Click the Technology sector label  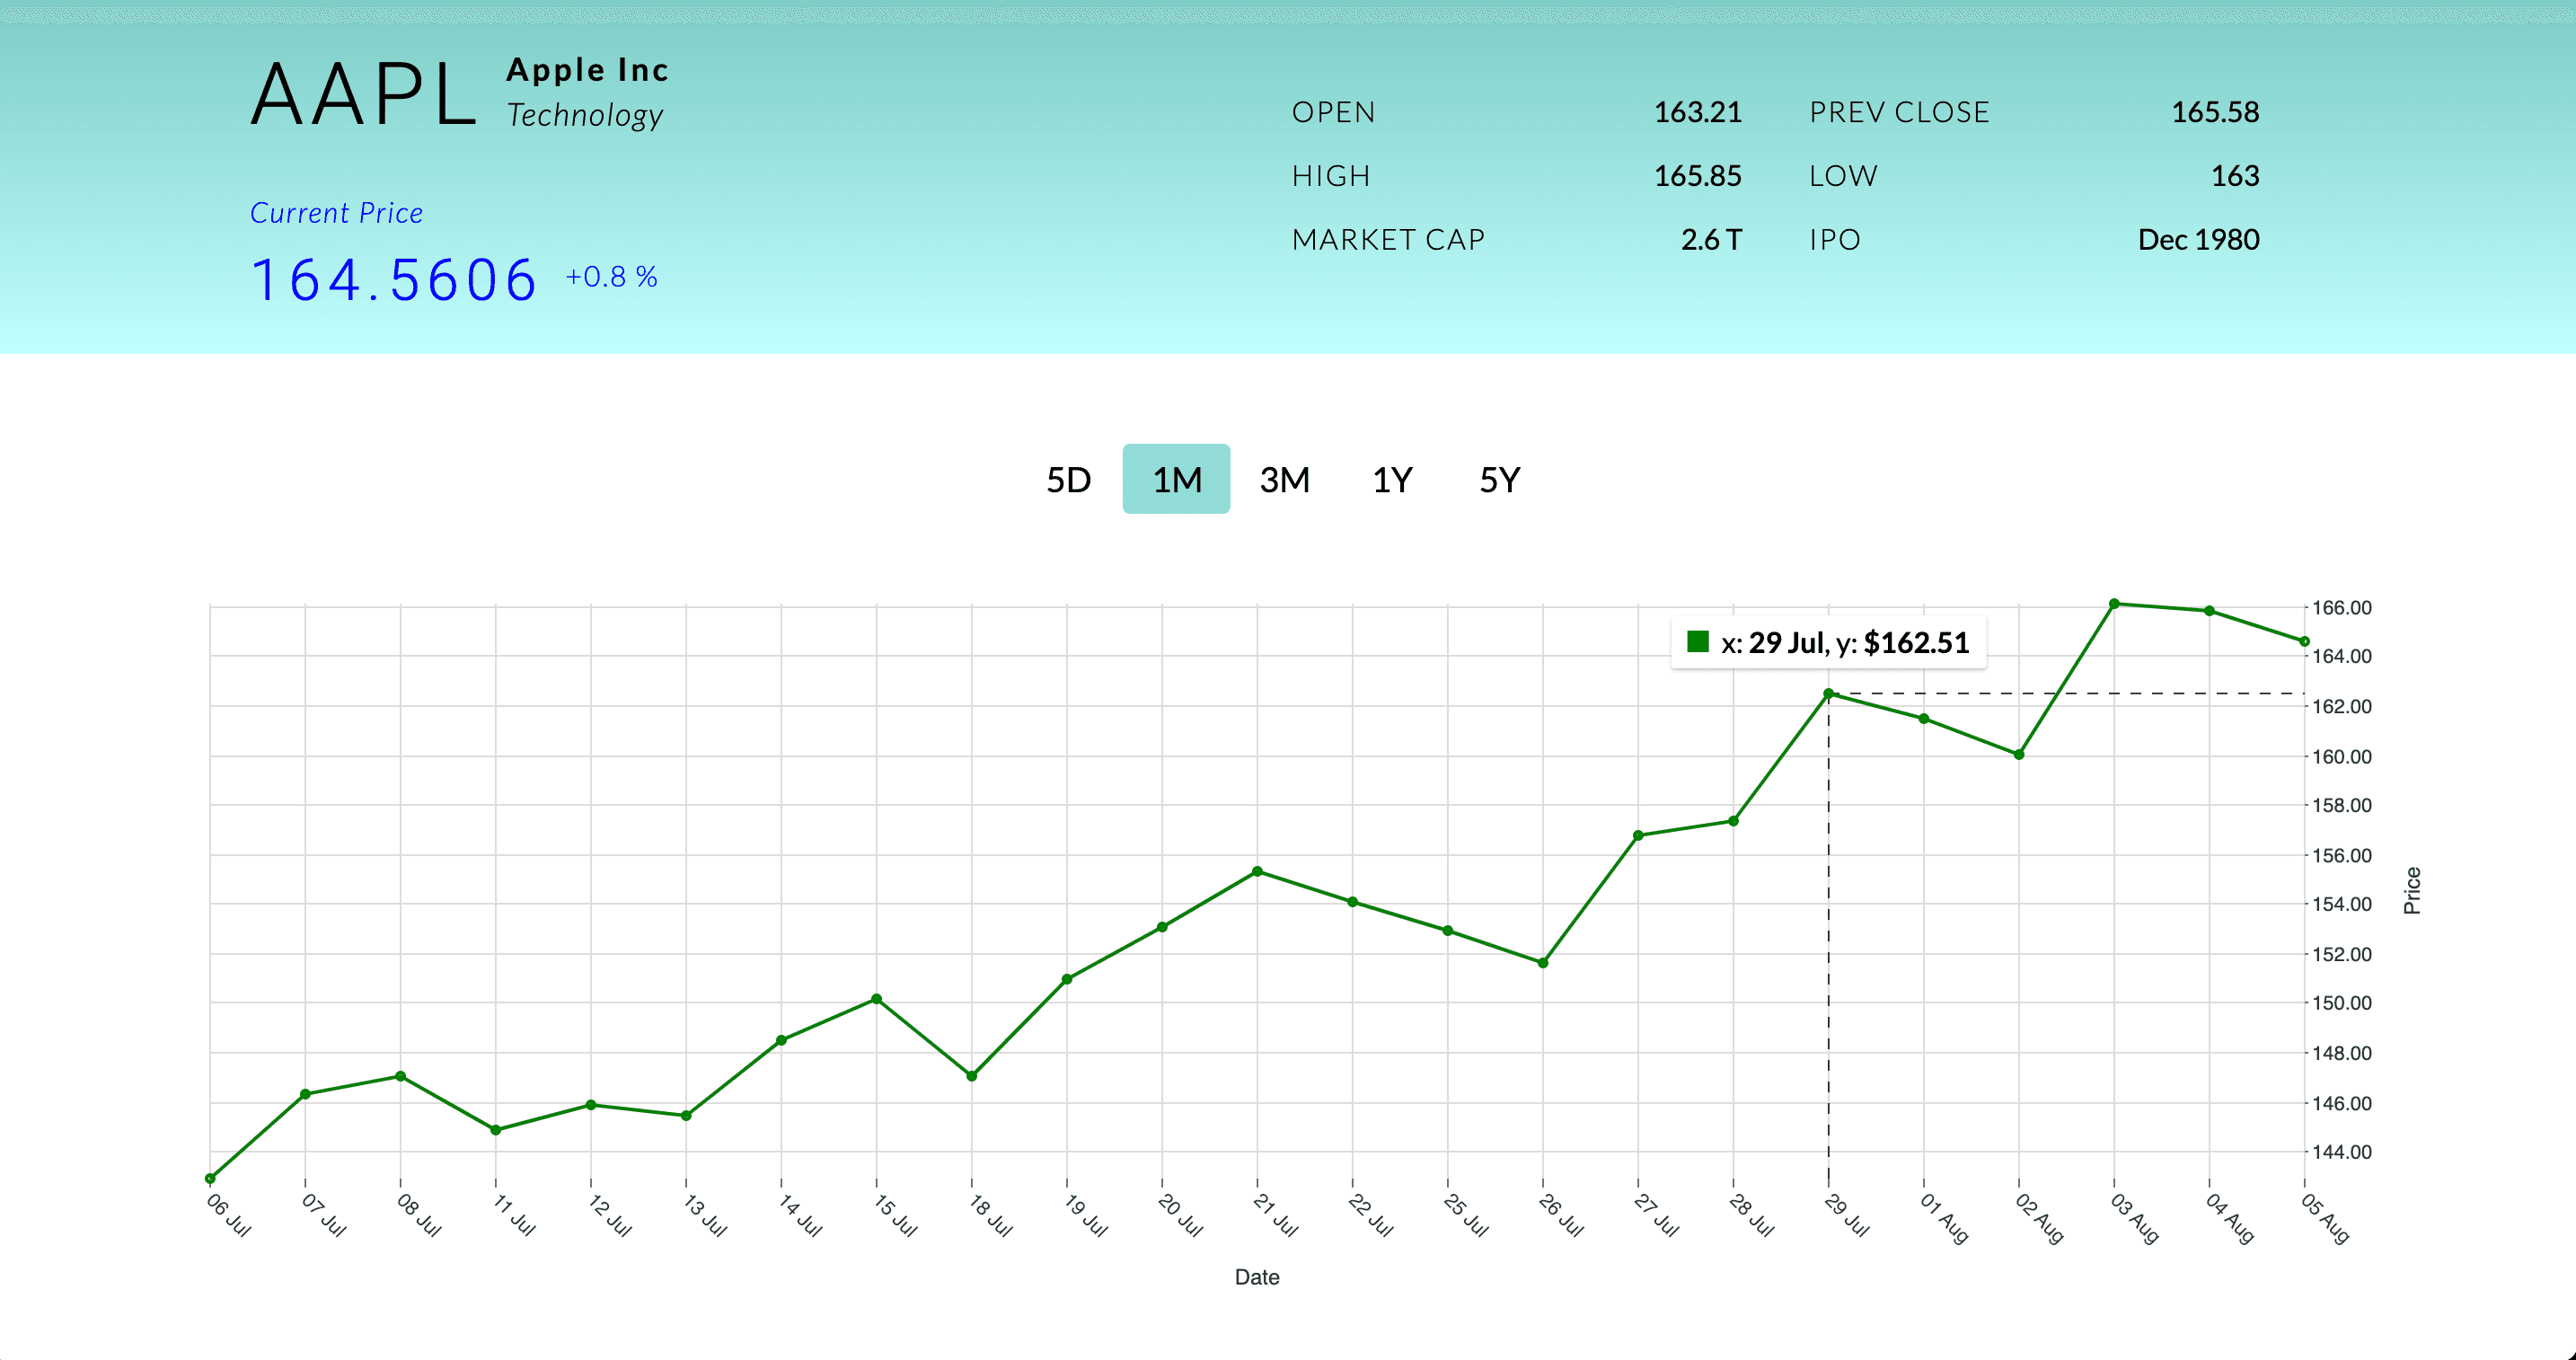click(585, 115)
